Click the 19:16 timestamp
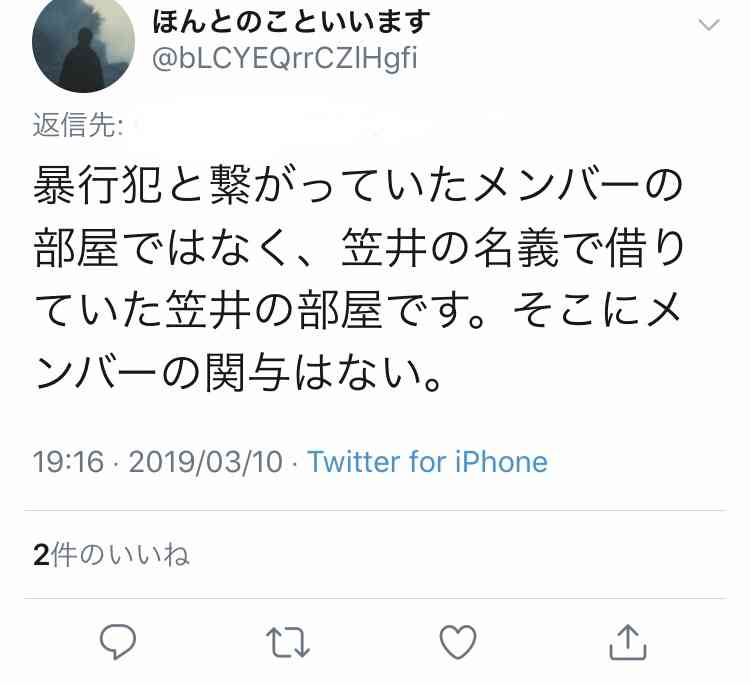This screenshot has height=683, width=750. pyautogui.click(x=68, y=463)
